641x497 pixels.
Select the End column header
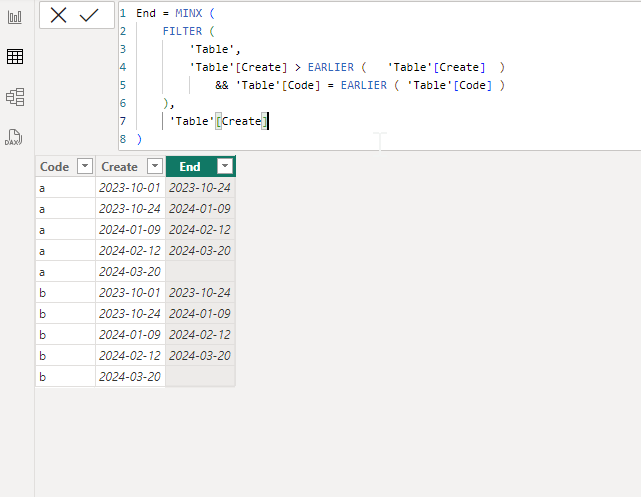point(201,166)
